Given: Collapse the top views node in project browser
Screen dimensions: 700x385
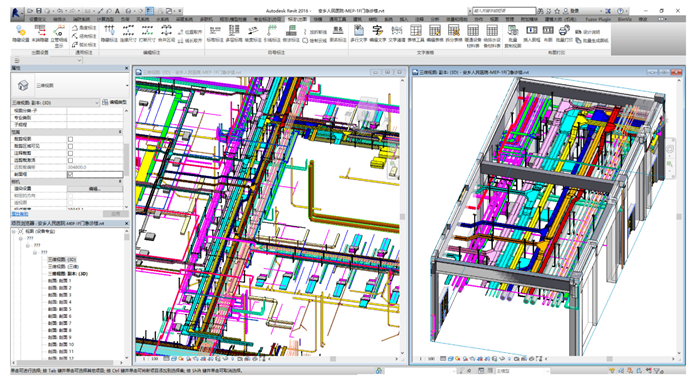Looking at the screenshot, I should [x=14, y=231].
